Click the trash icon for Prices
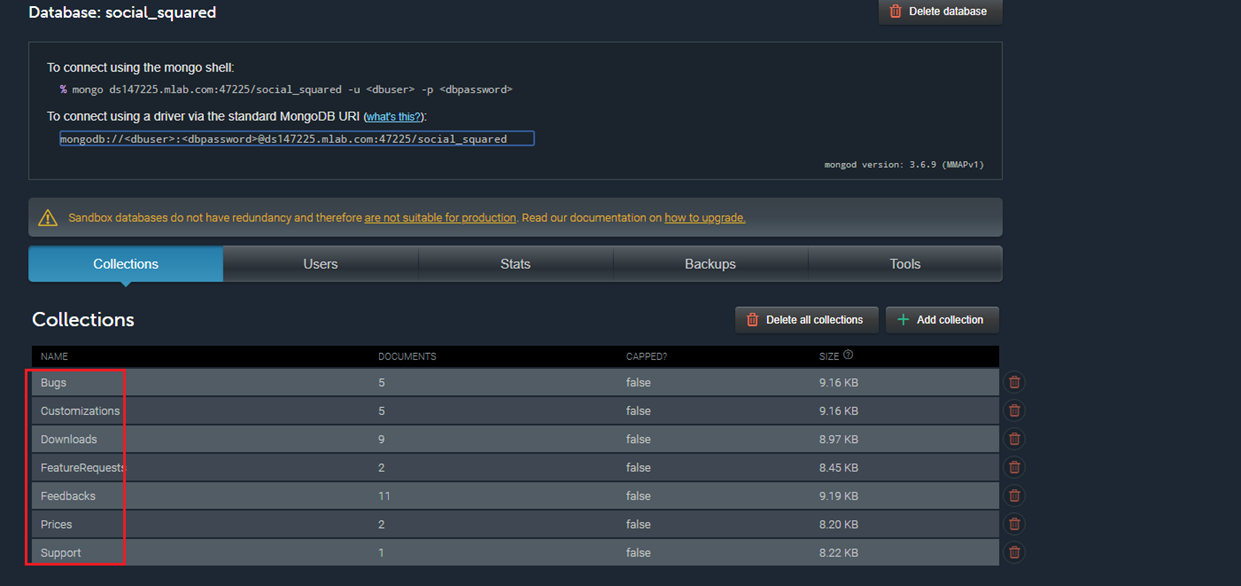 click(1014, 524)
